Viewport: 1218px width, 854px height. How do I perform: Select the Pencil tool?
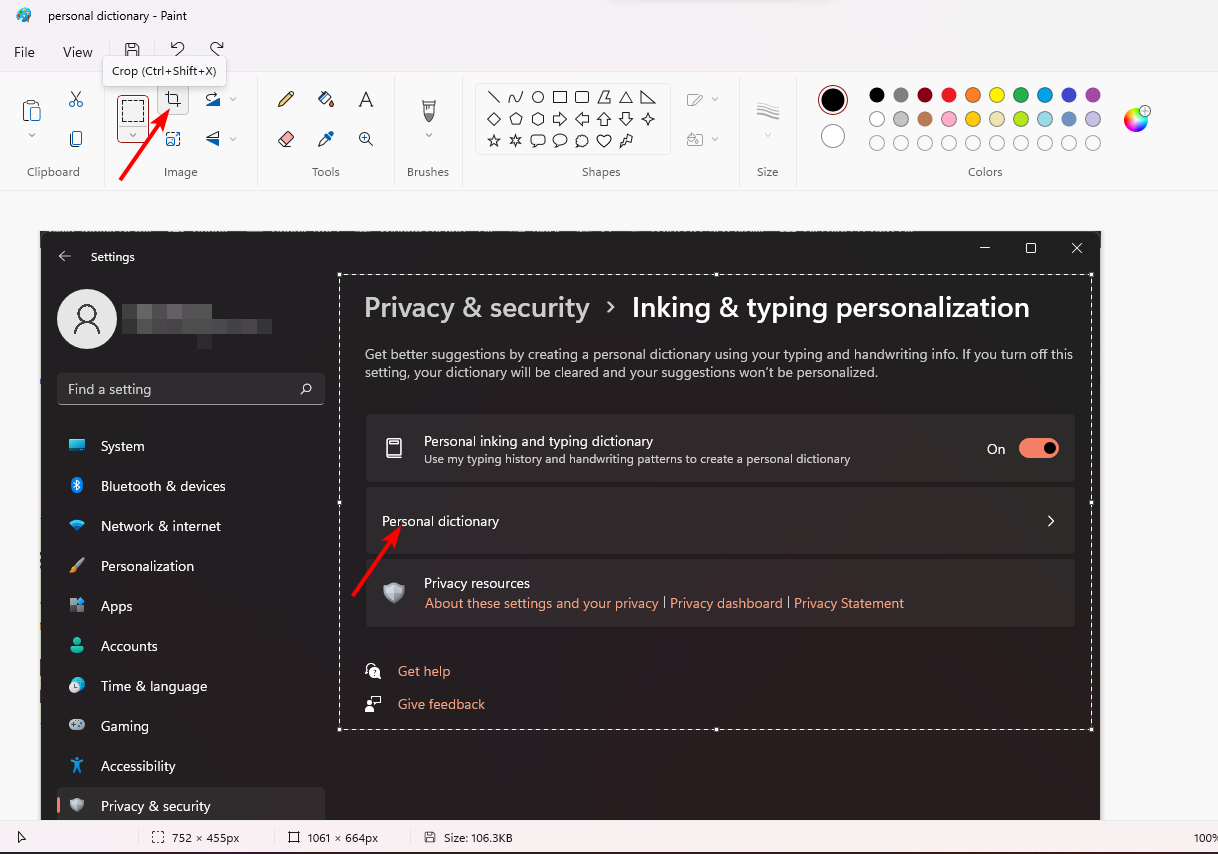(286, 99)
